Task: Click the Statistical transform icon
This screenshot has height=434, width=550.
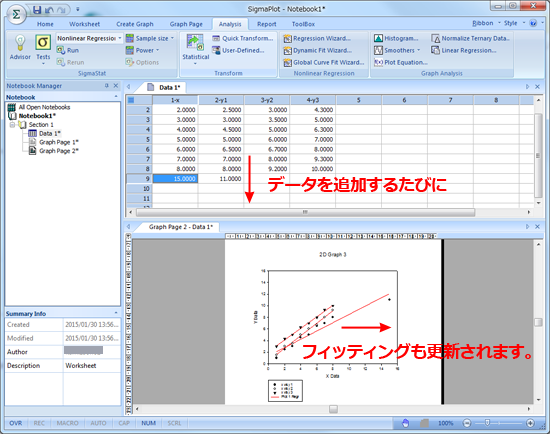Action: (x=195, y=42)
